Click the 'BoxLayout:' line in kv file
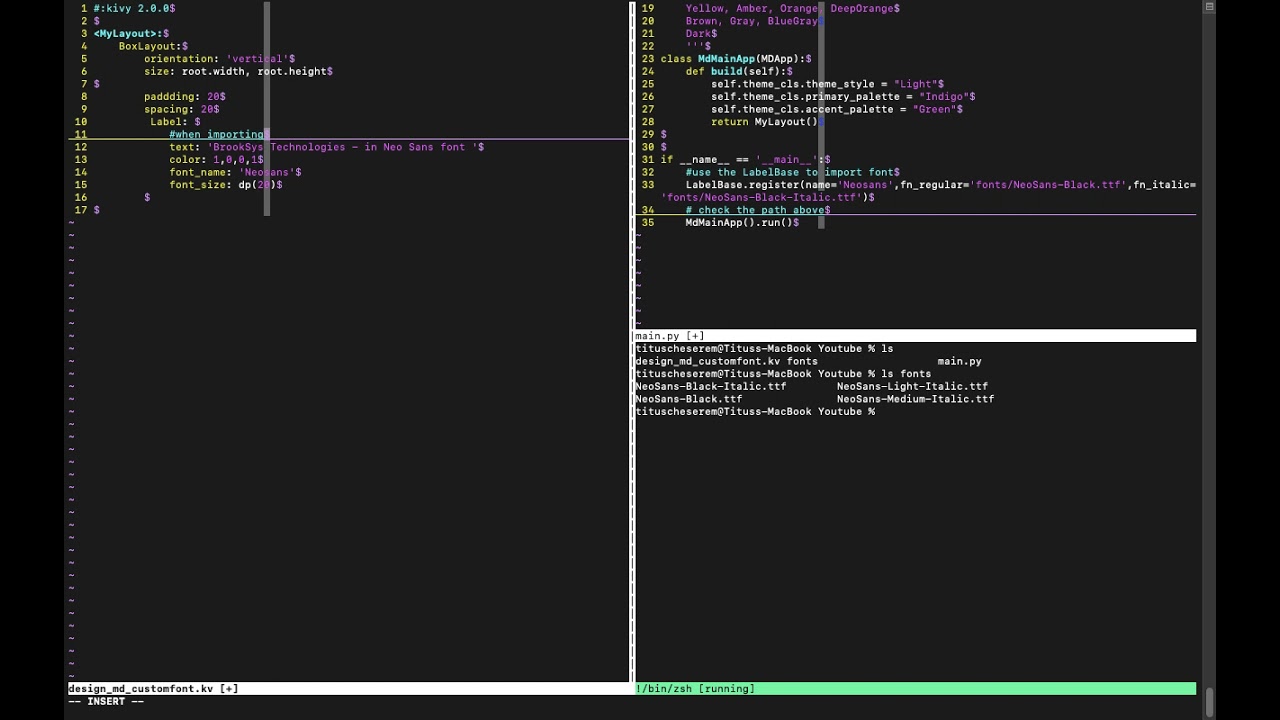The width and height of the screenshot is (1280, 720). click(153, 46)
